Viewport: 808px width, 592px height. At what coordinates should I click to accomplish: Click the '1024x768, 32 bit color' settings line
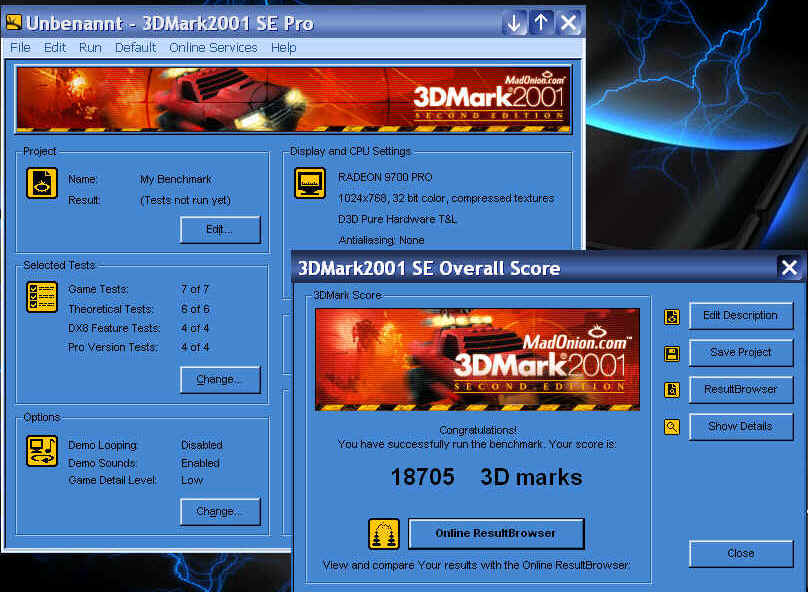[446, 198]
